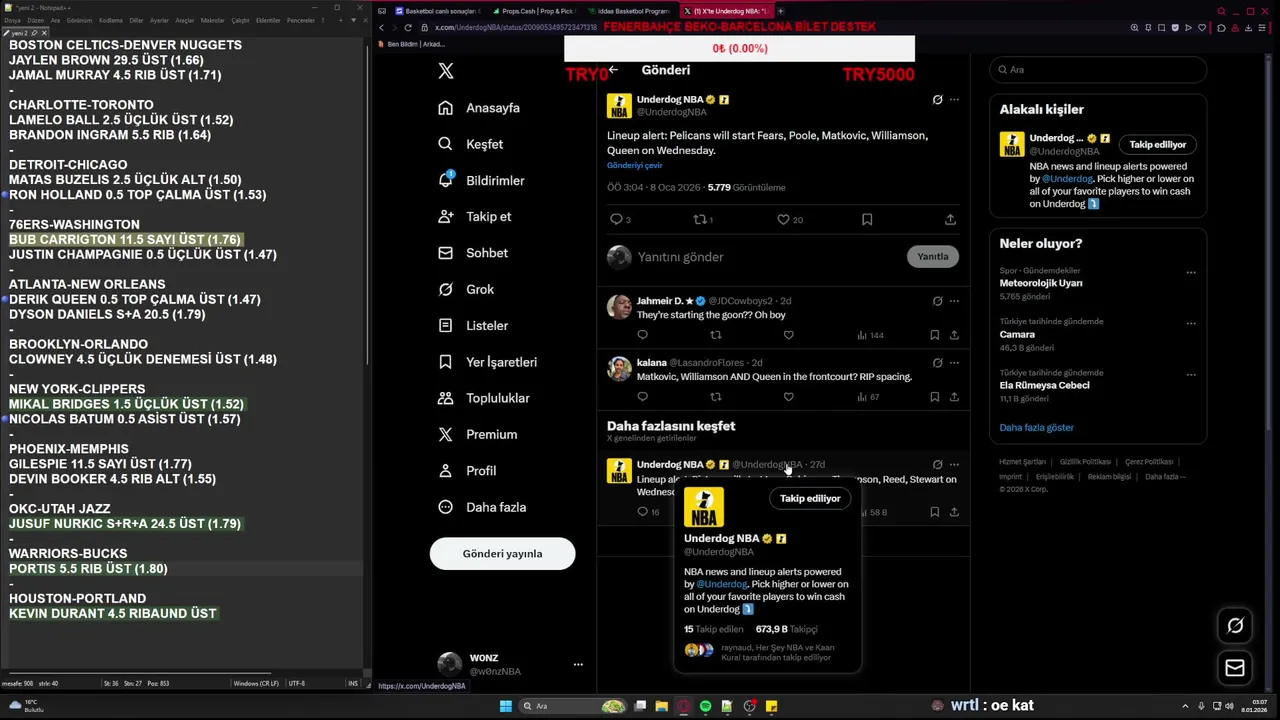This screenshot has height=720, width=1280.
Task: Click Yanıtla reply button
Action: pyautogui.click(x=932, y=257)
